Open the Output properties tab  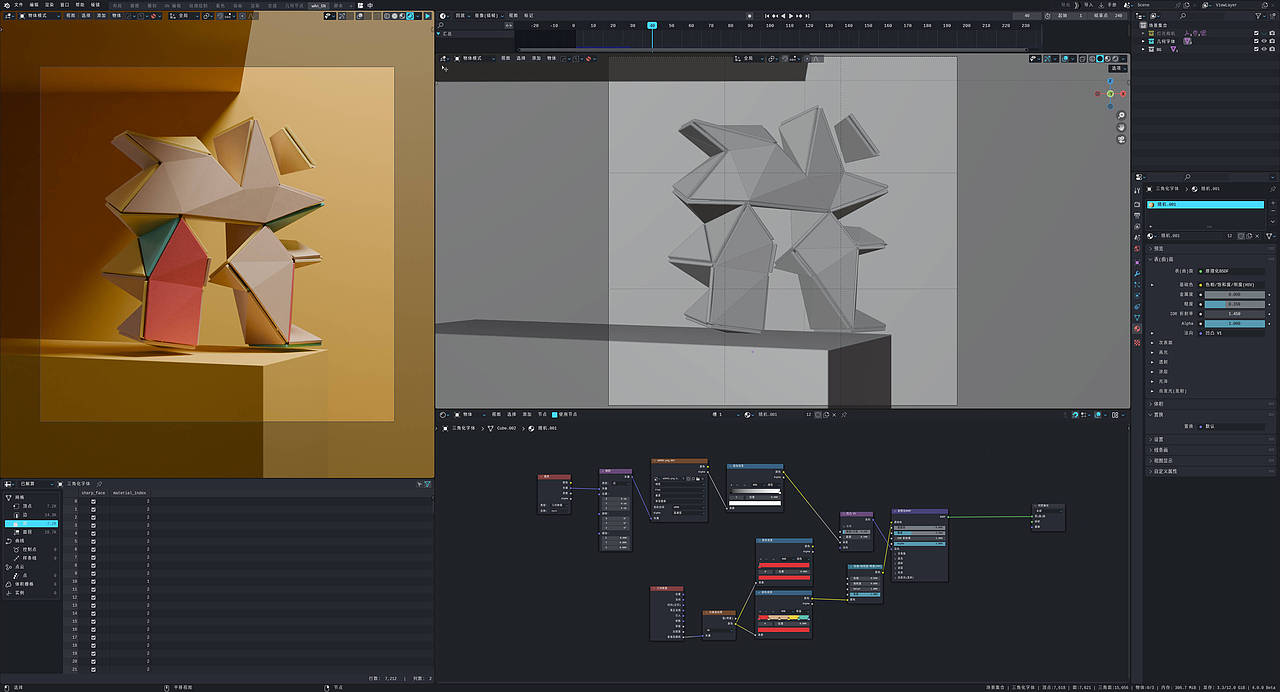pos(1137,215)
